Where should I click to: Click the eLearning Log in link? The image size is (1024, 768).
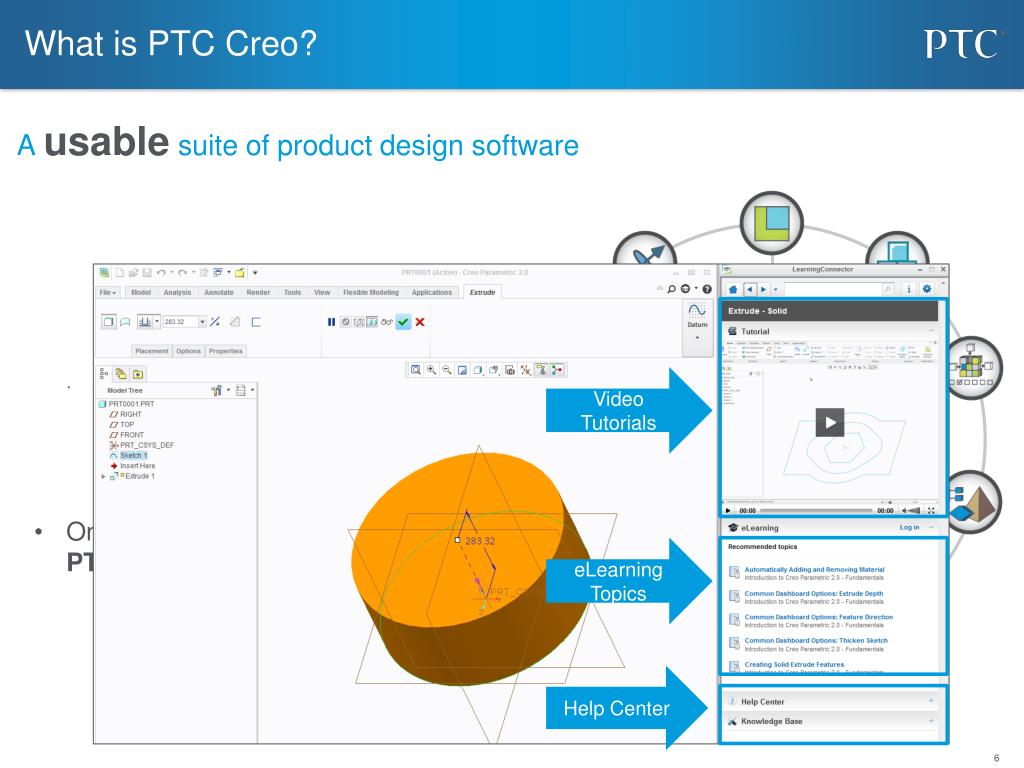pyautogui.click(x=909, y=527)
